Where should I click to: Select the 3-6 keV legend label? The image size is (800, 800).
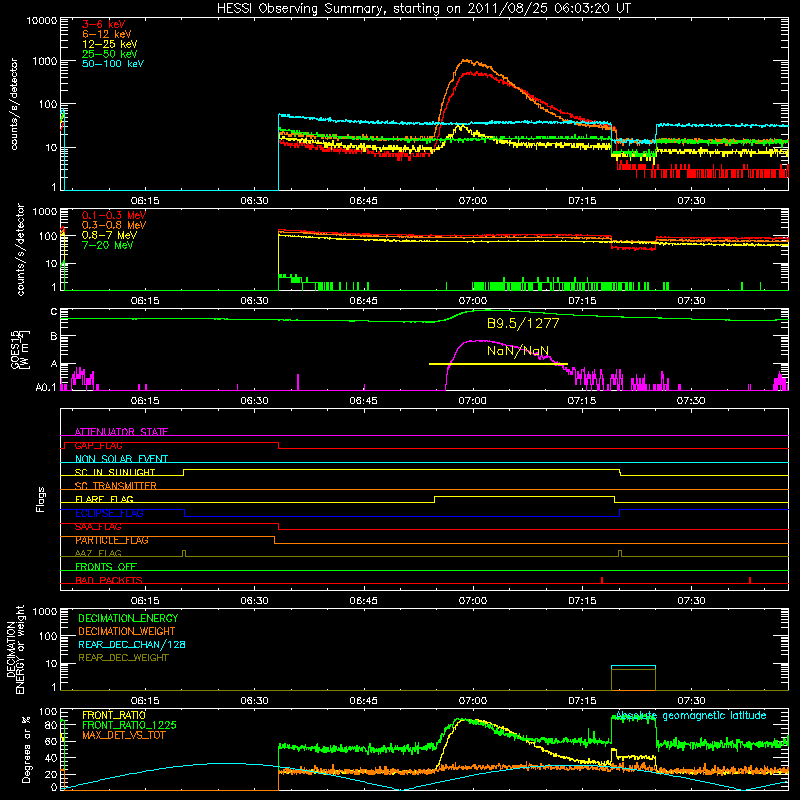(x=104, y=24)
